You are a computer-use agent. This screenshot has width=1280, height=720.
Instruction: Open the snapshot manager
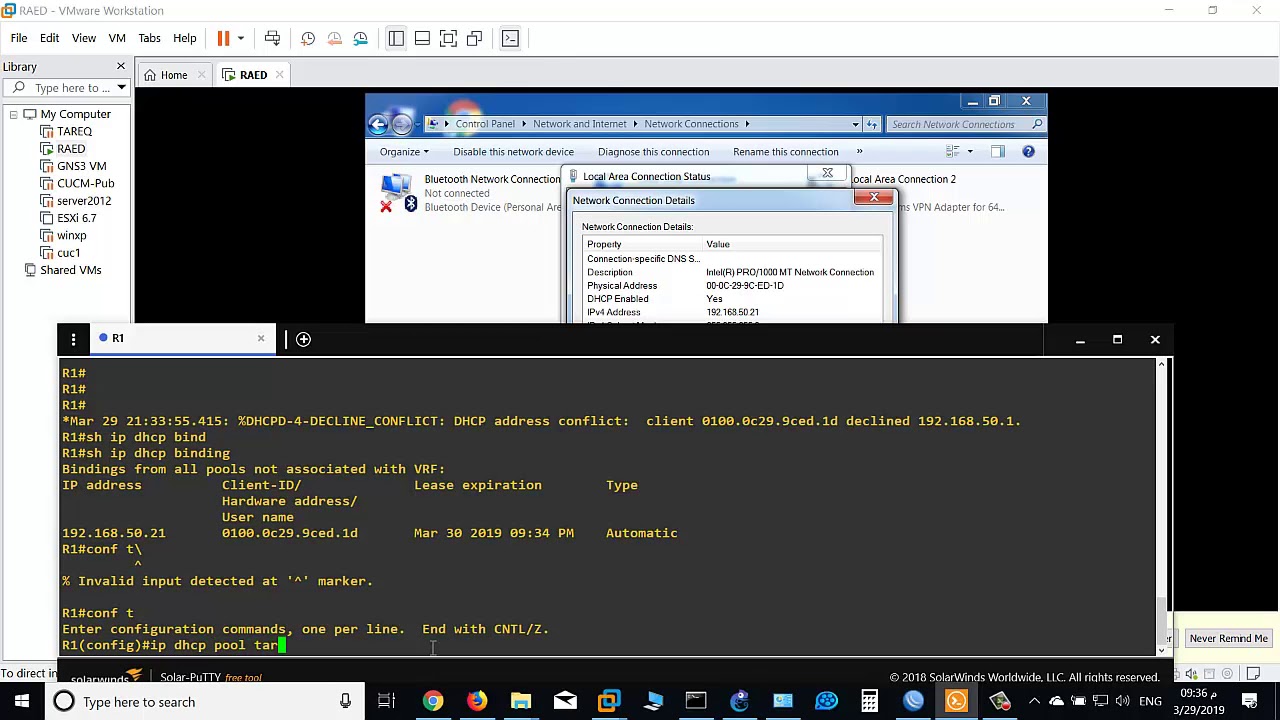[360, 38]
